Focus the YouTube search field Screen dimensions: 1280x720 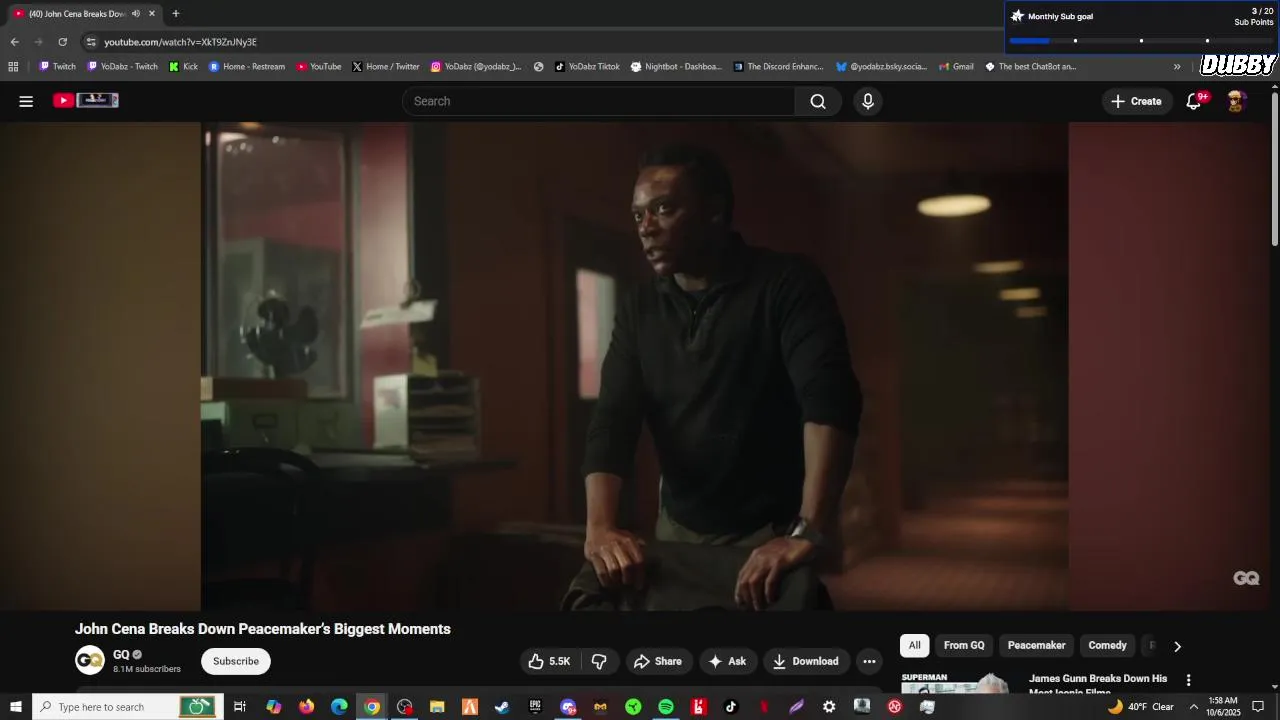click(599, 101)
